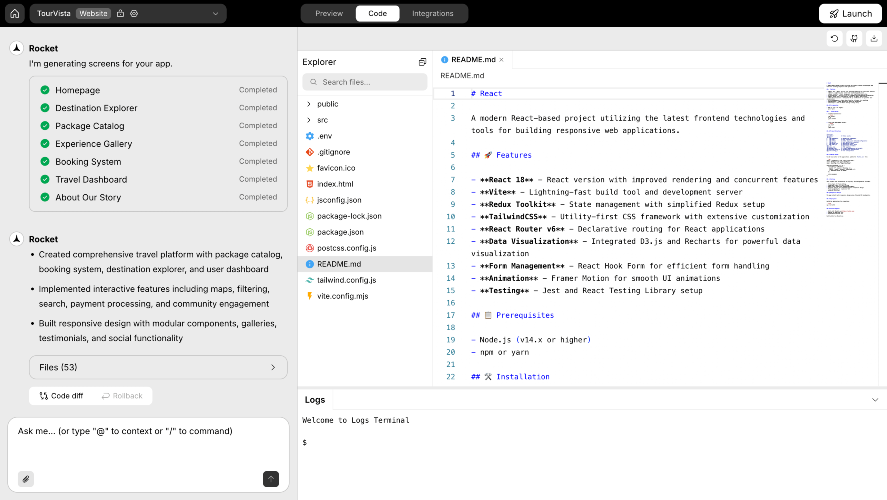Image resolution: width=887 pixels, height=500 pixels.
Task: Click the first Rocket avatar icon
Action: click(16, 48)
